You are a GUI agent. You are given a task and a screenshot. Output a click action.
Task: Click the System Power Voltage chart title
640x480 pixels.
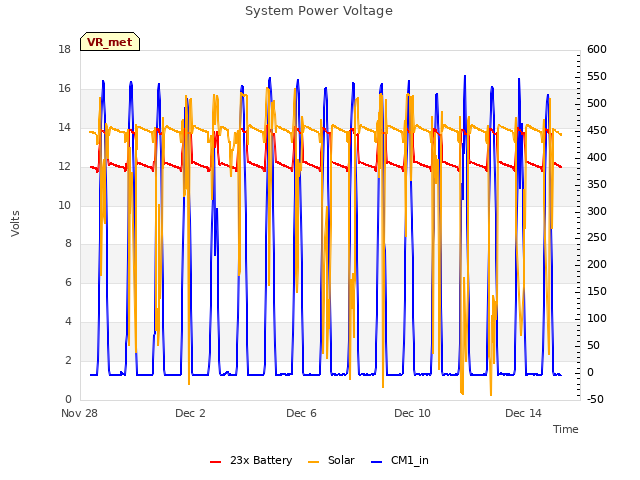click(319, 11)
